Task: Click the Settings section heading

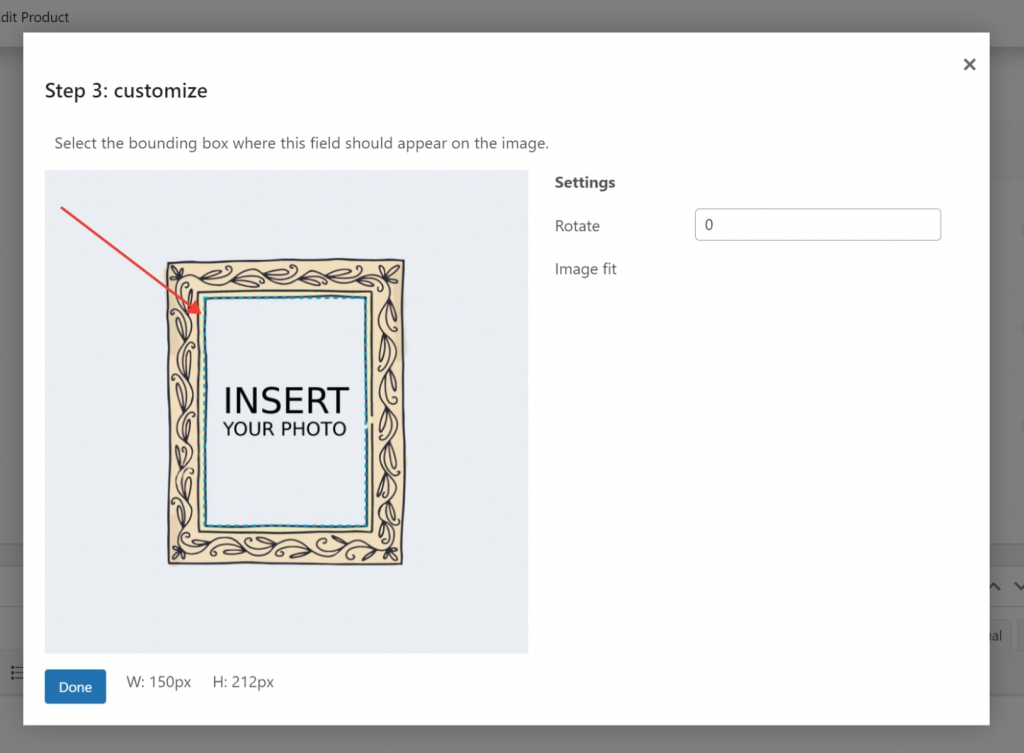Action: pyautogui.click(x=584, y=182)
